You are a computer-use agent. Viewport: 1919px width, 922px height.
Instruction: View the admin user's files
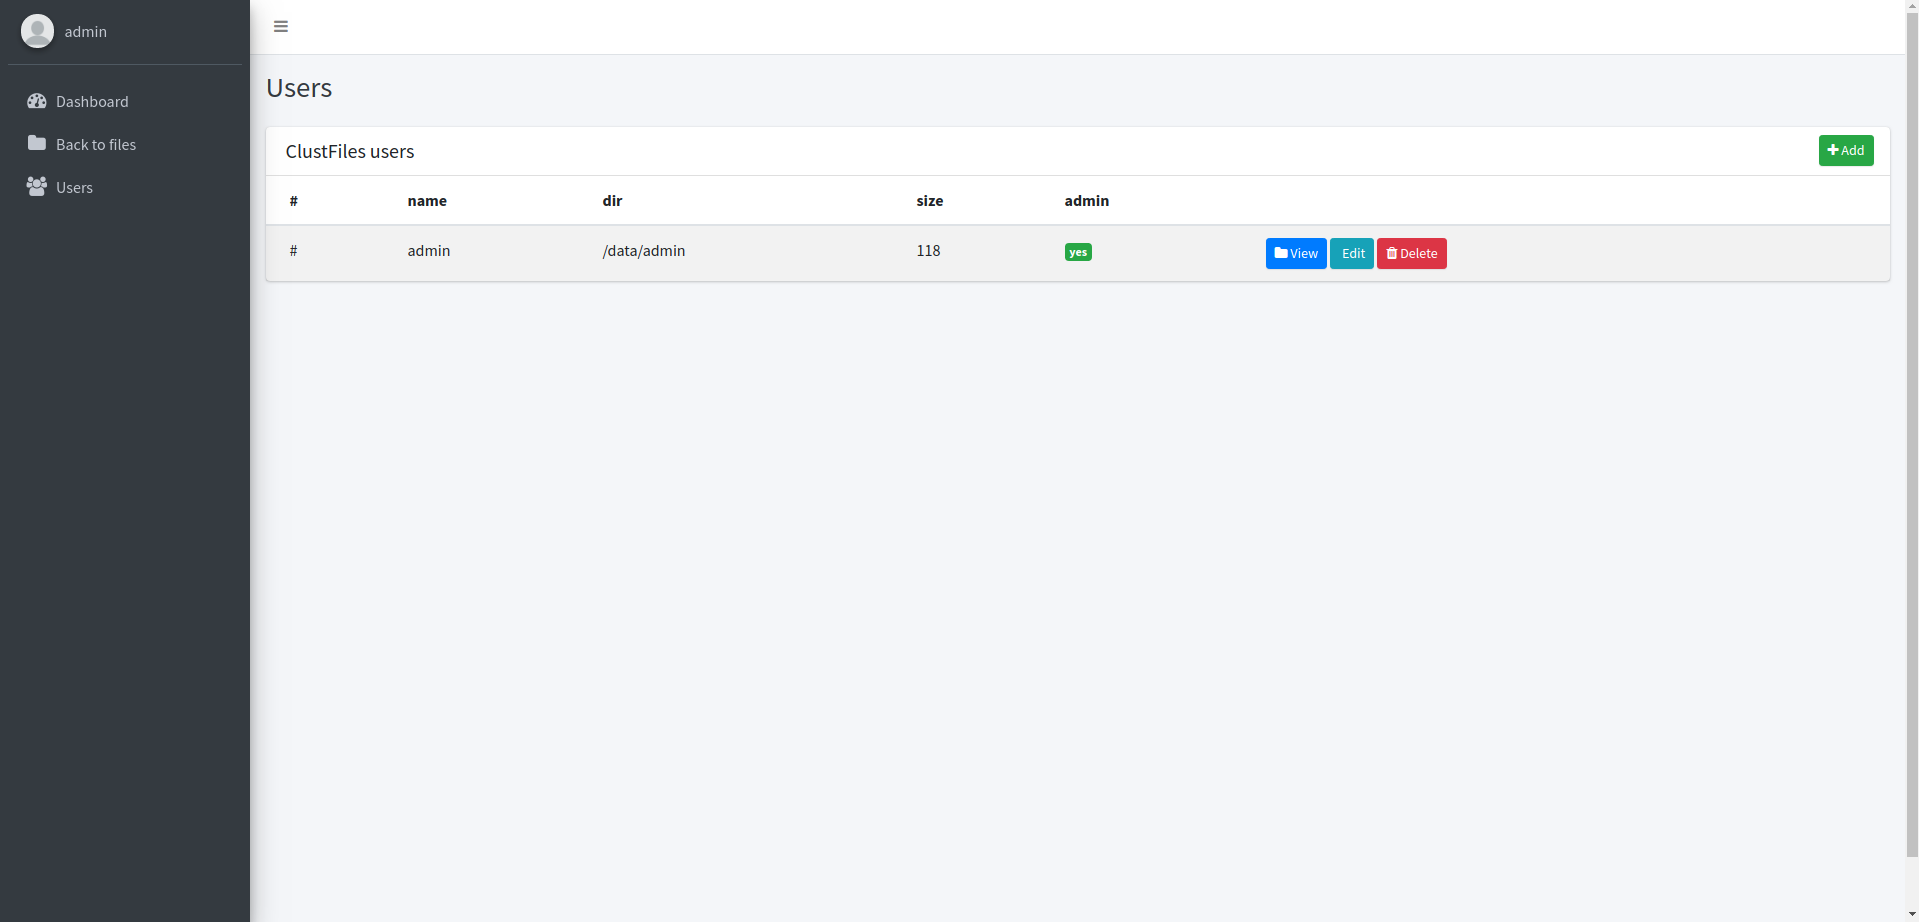pos(1296,253)
